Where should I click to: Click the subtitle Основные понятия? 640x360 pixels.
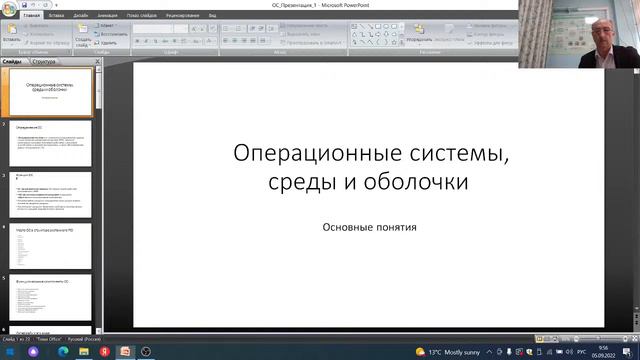click(369, 227)
